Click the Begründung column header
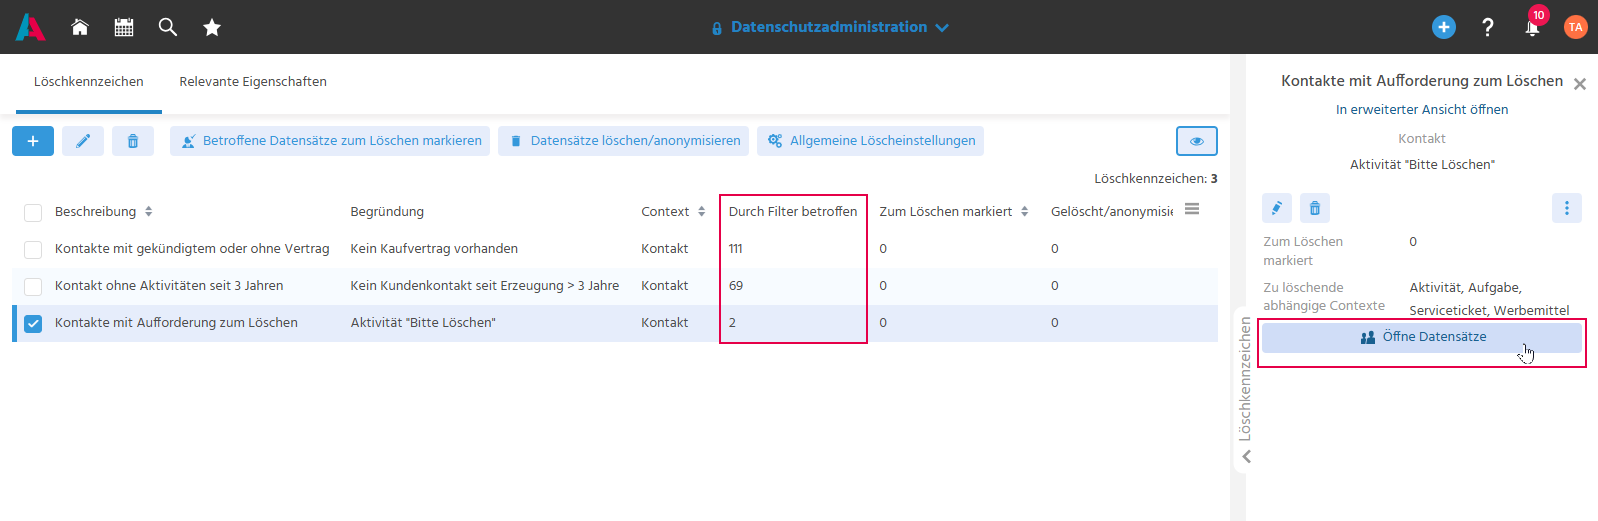The width and height of the screenshot is (1598, 521). click(x=387, y=212)
